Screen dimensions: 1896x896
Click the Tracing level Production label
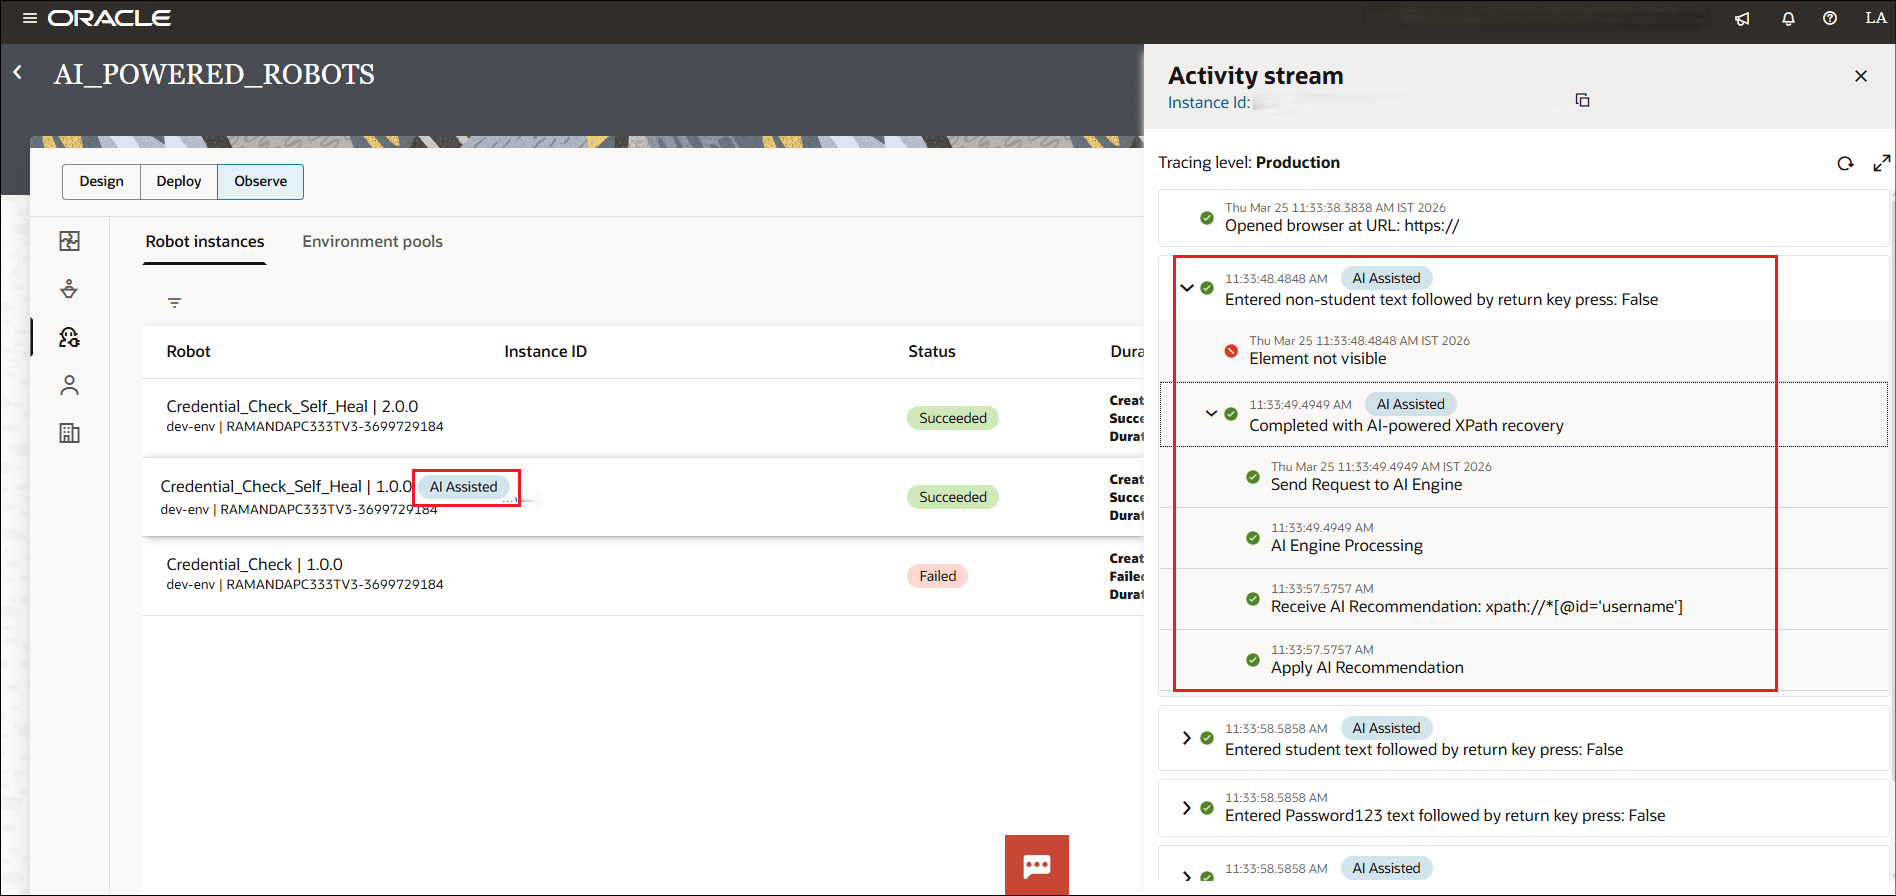tap(1249, 162)
